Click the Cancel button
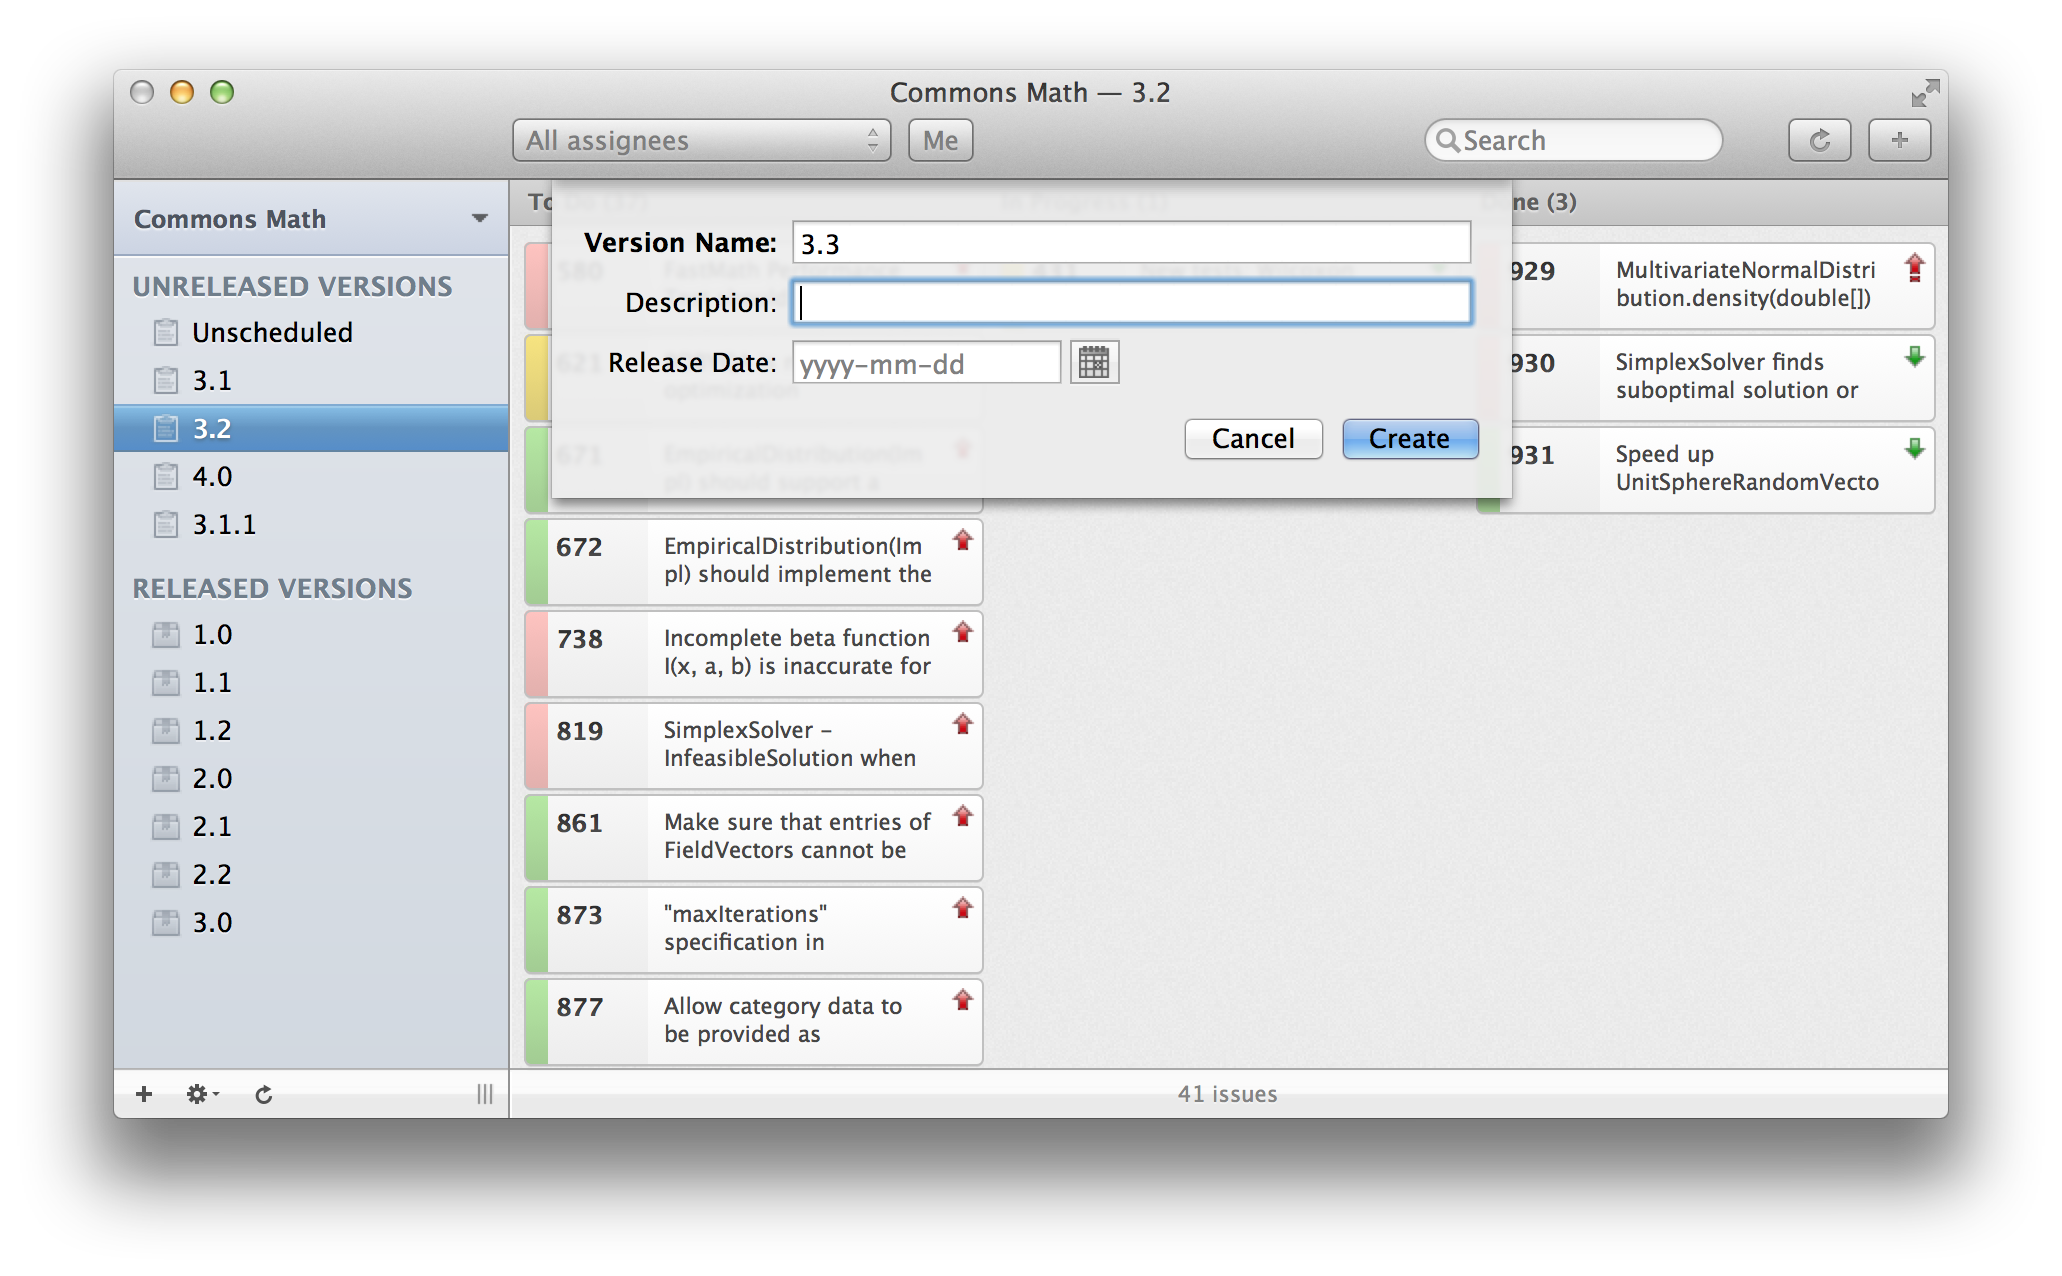Viewport: 2062px width, 1276px height. tap(1252, 438)
